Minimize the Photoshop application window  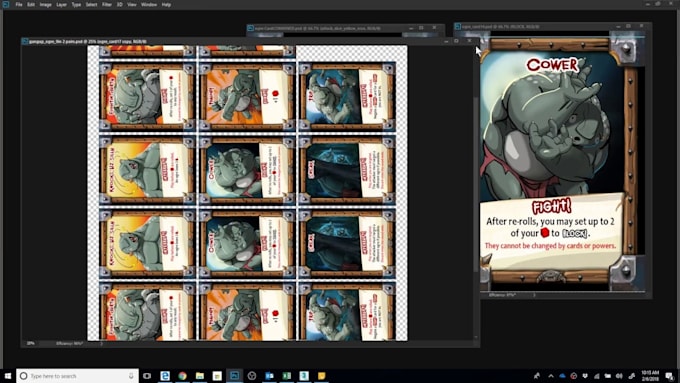(647, 4)
